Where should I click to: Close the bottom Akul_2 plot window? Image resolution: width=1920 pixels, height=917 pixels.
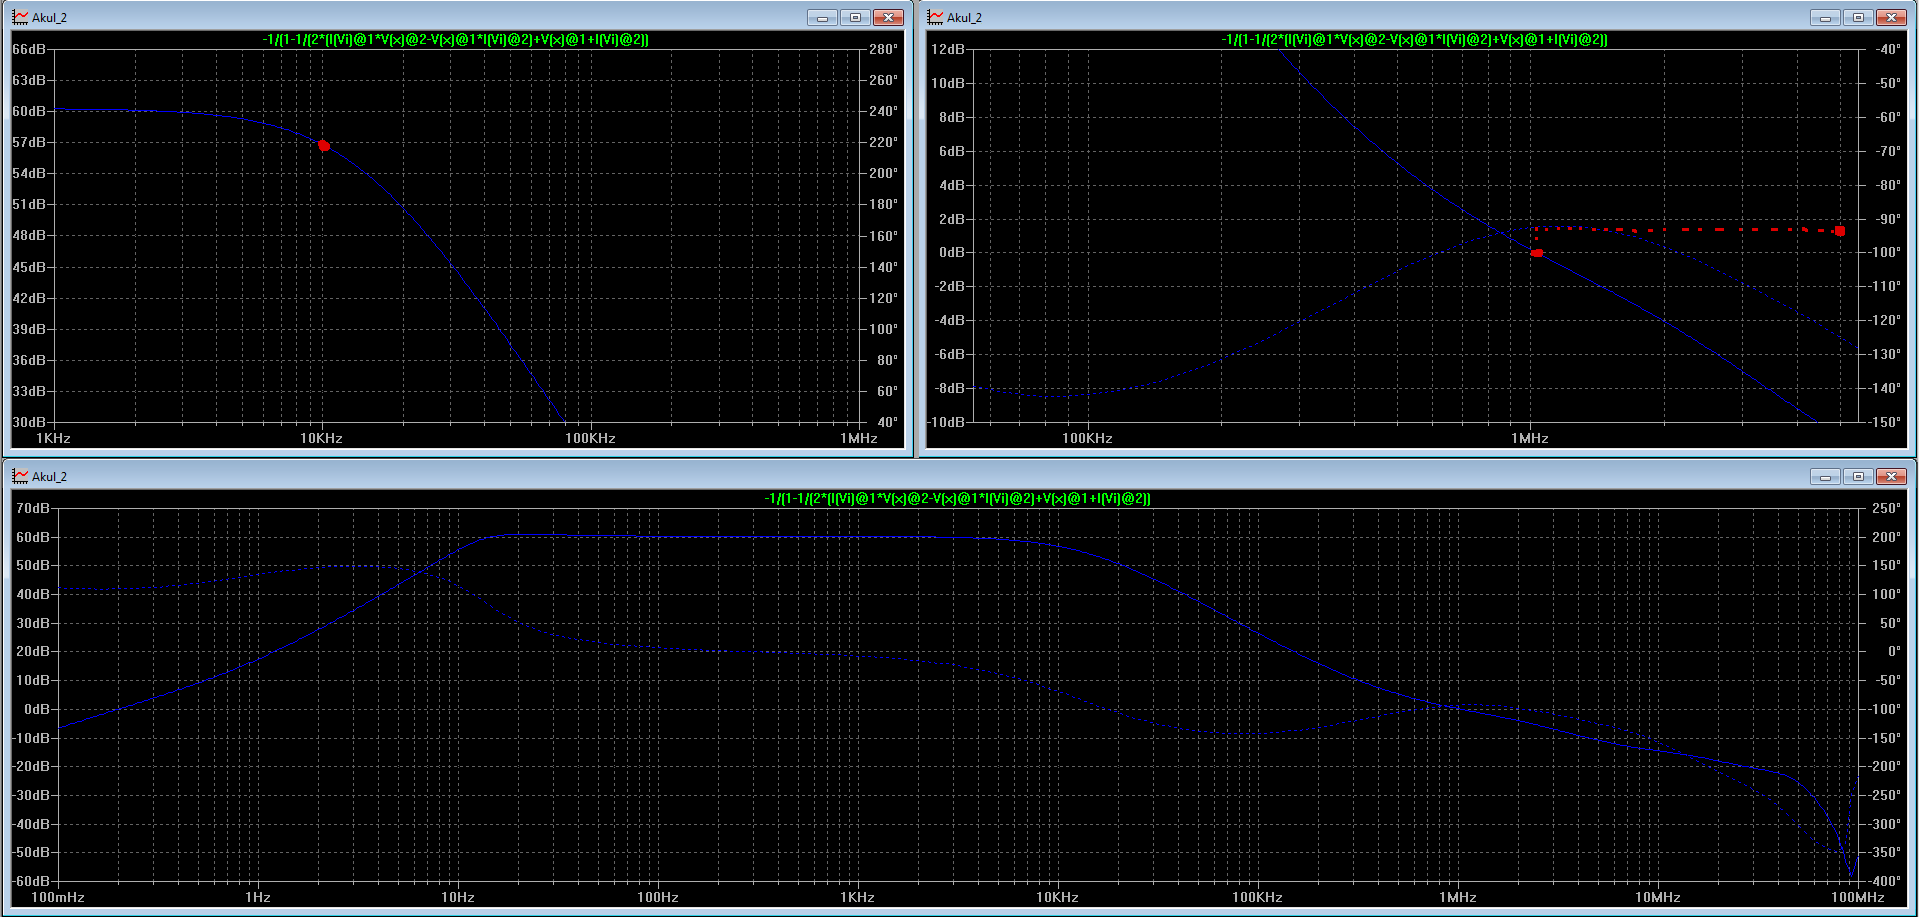[1891, 477]
